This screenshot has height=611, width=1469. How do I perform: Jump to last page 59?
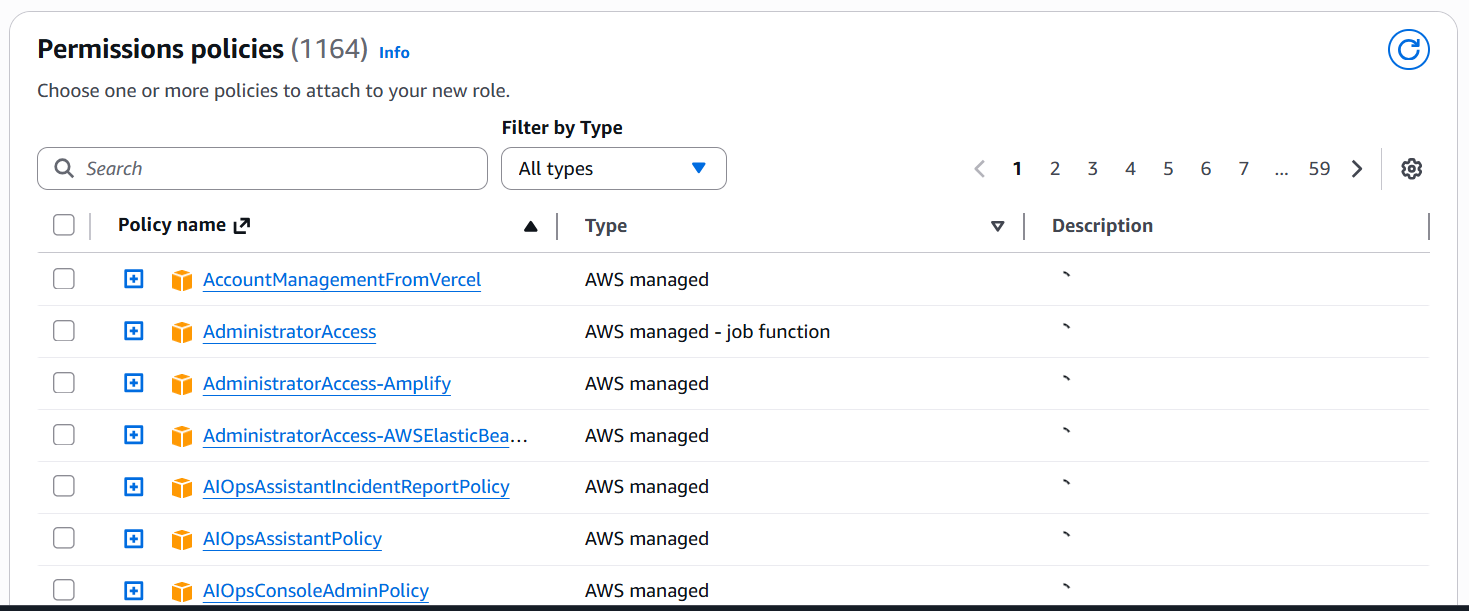pos(1320,169)
